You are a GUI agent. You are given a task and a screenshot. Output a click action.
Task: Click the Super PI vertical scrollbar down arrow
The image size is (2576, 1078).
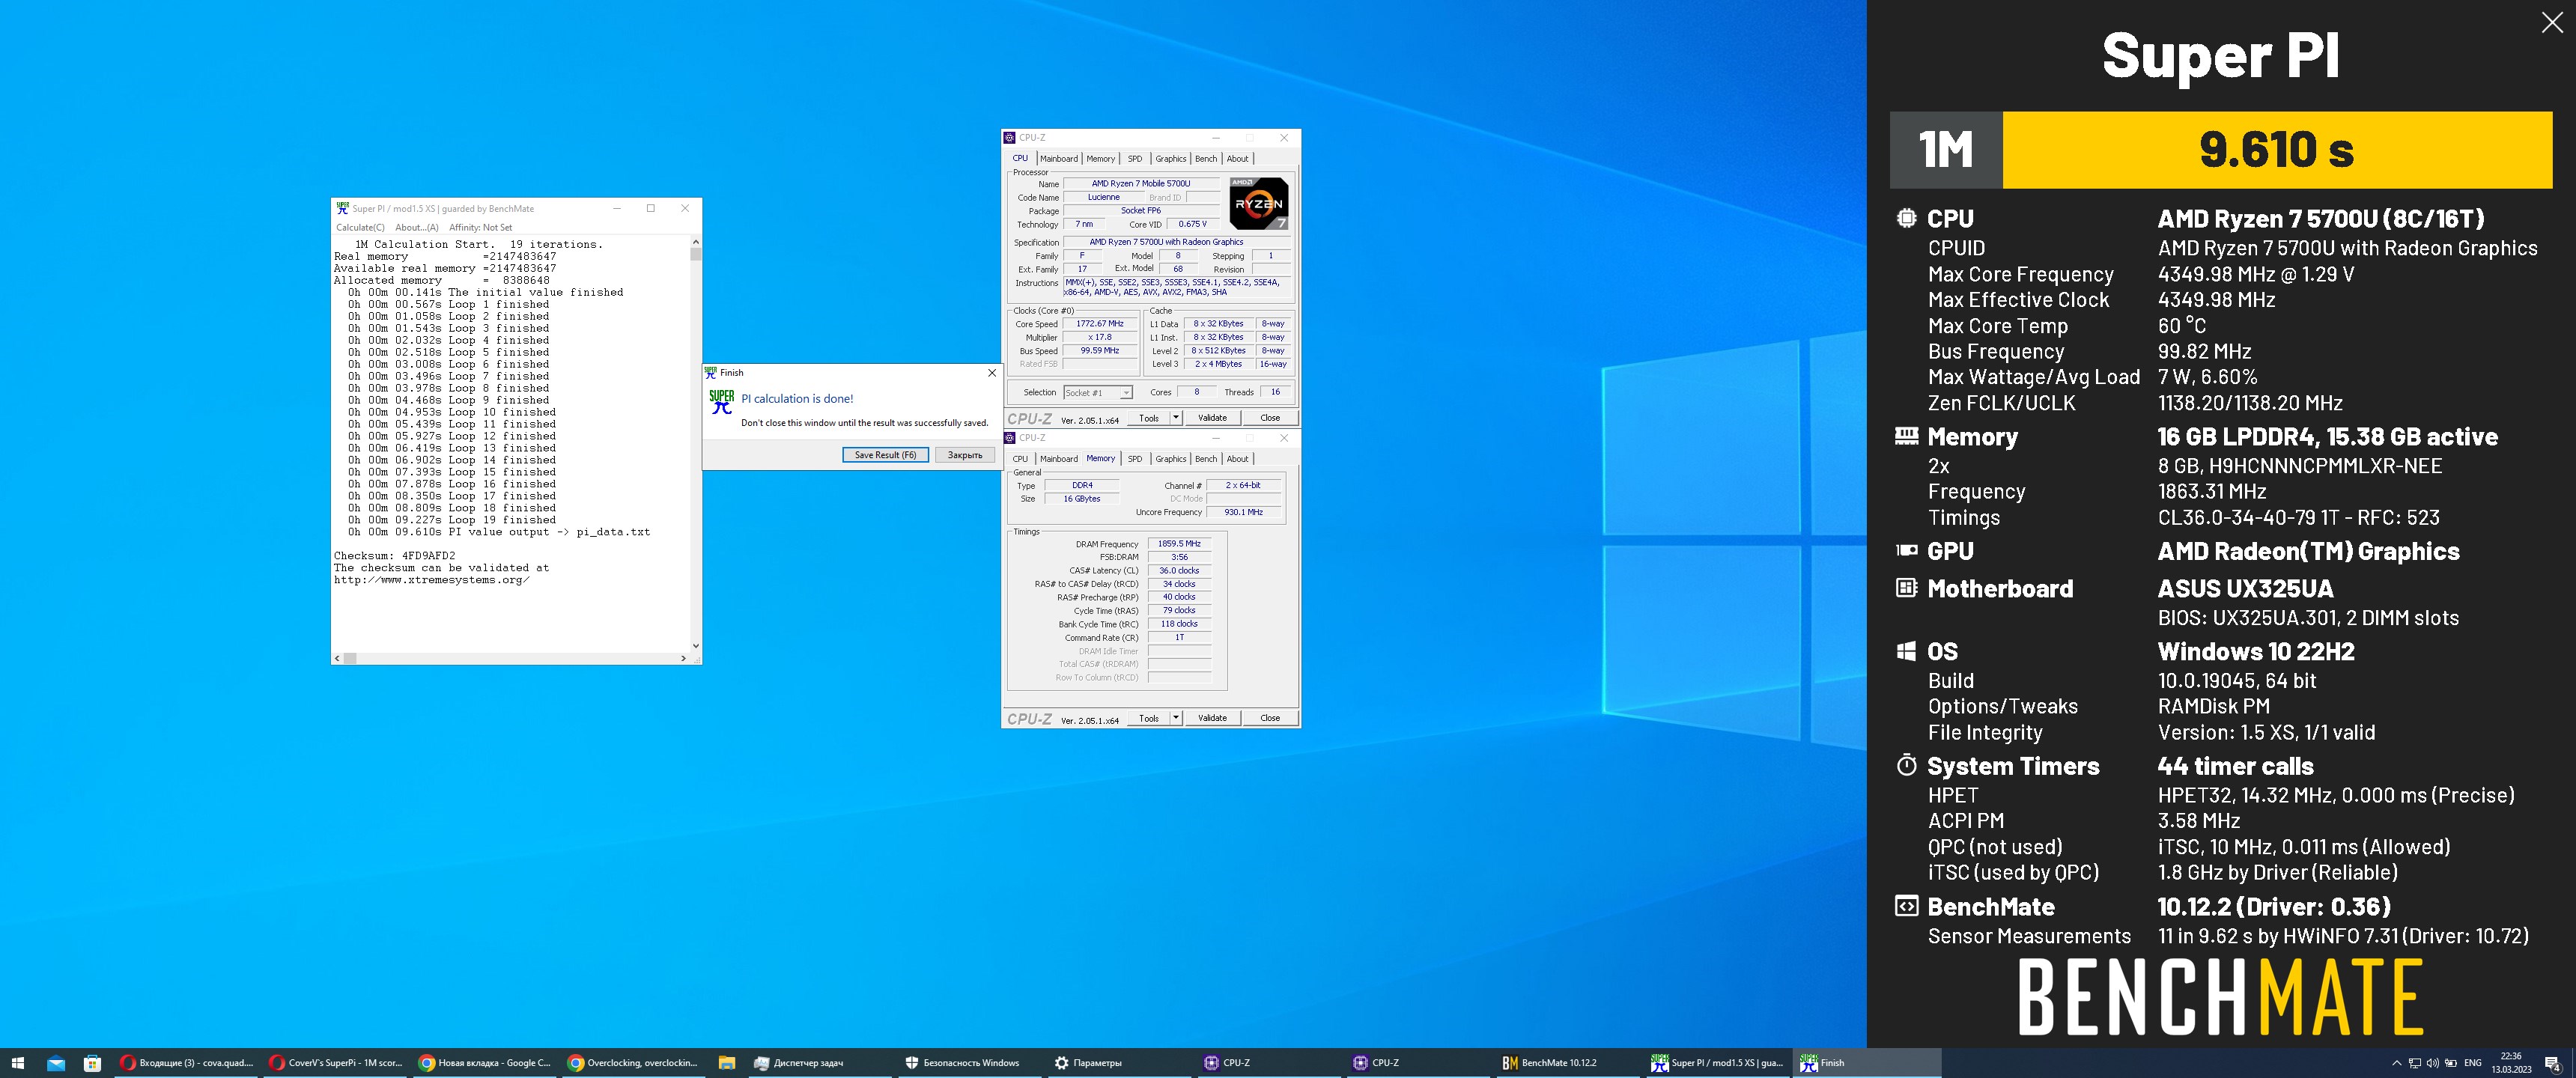pyautogui.click(x=695, y=646)
